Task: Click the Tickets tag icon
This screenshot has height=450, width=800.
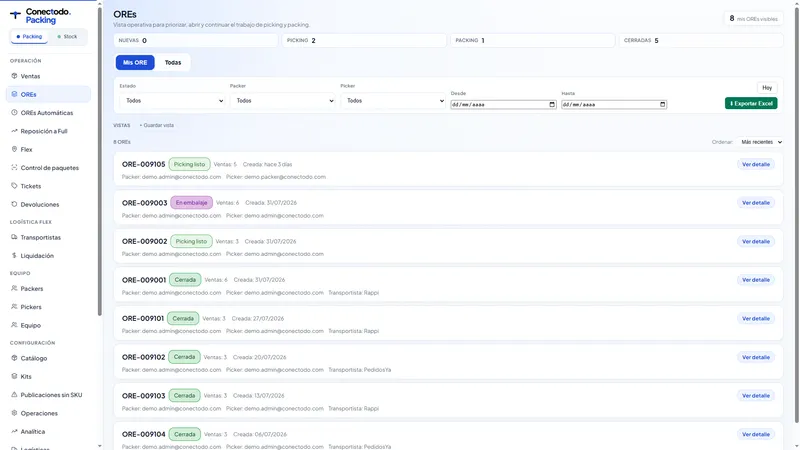Action: [x=14, y=186]
